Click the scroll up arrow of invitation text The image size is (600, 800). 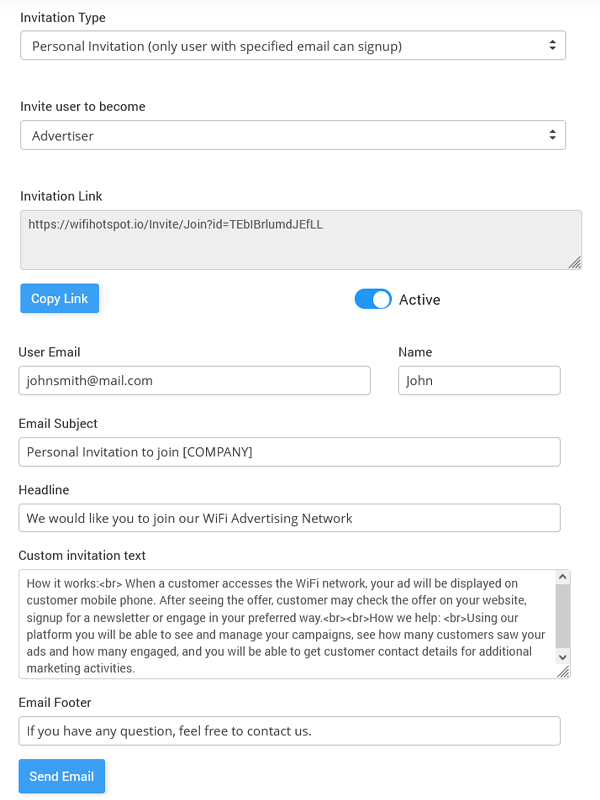click(562, 578)
